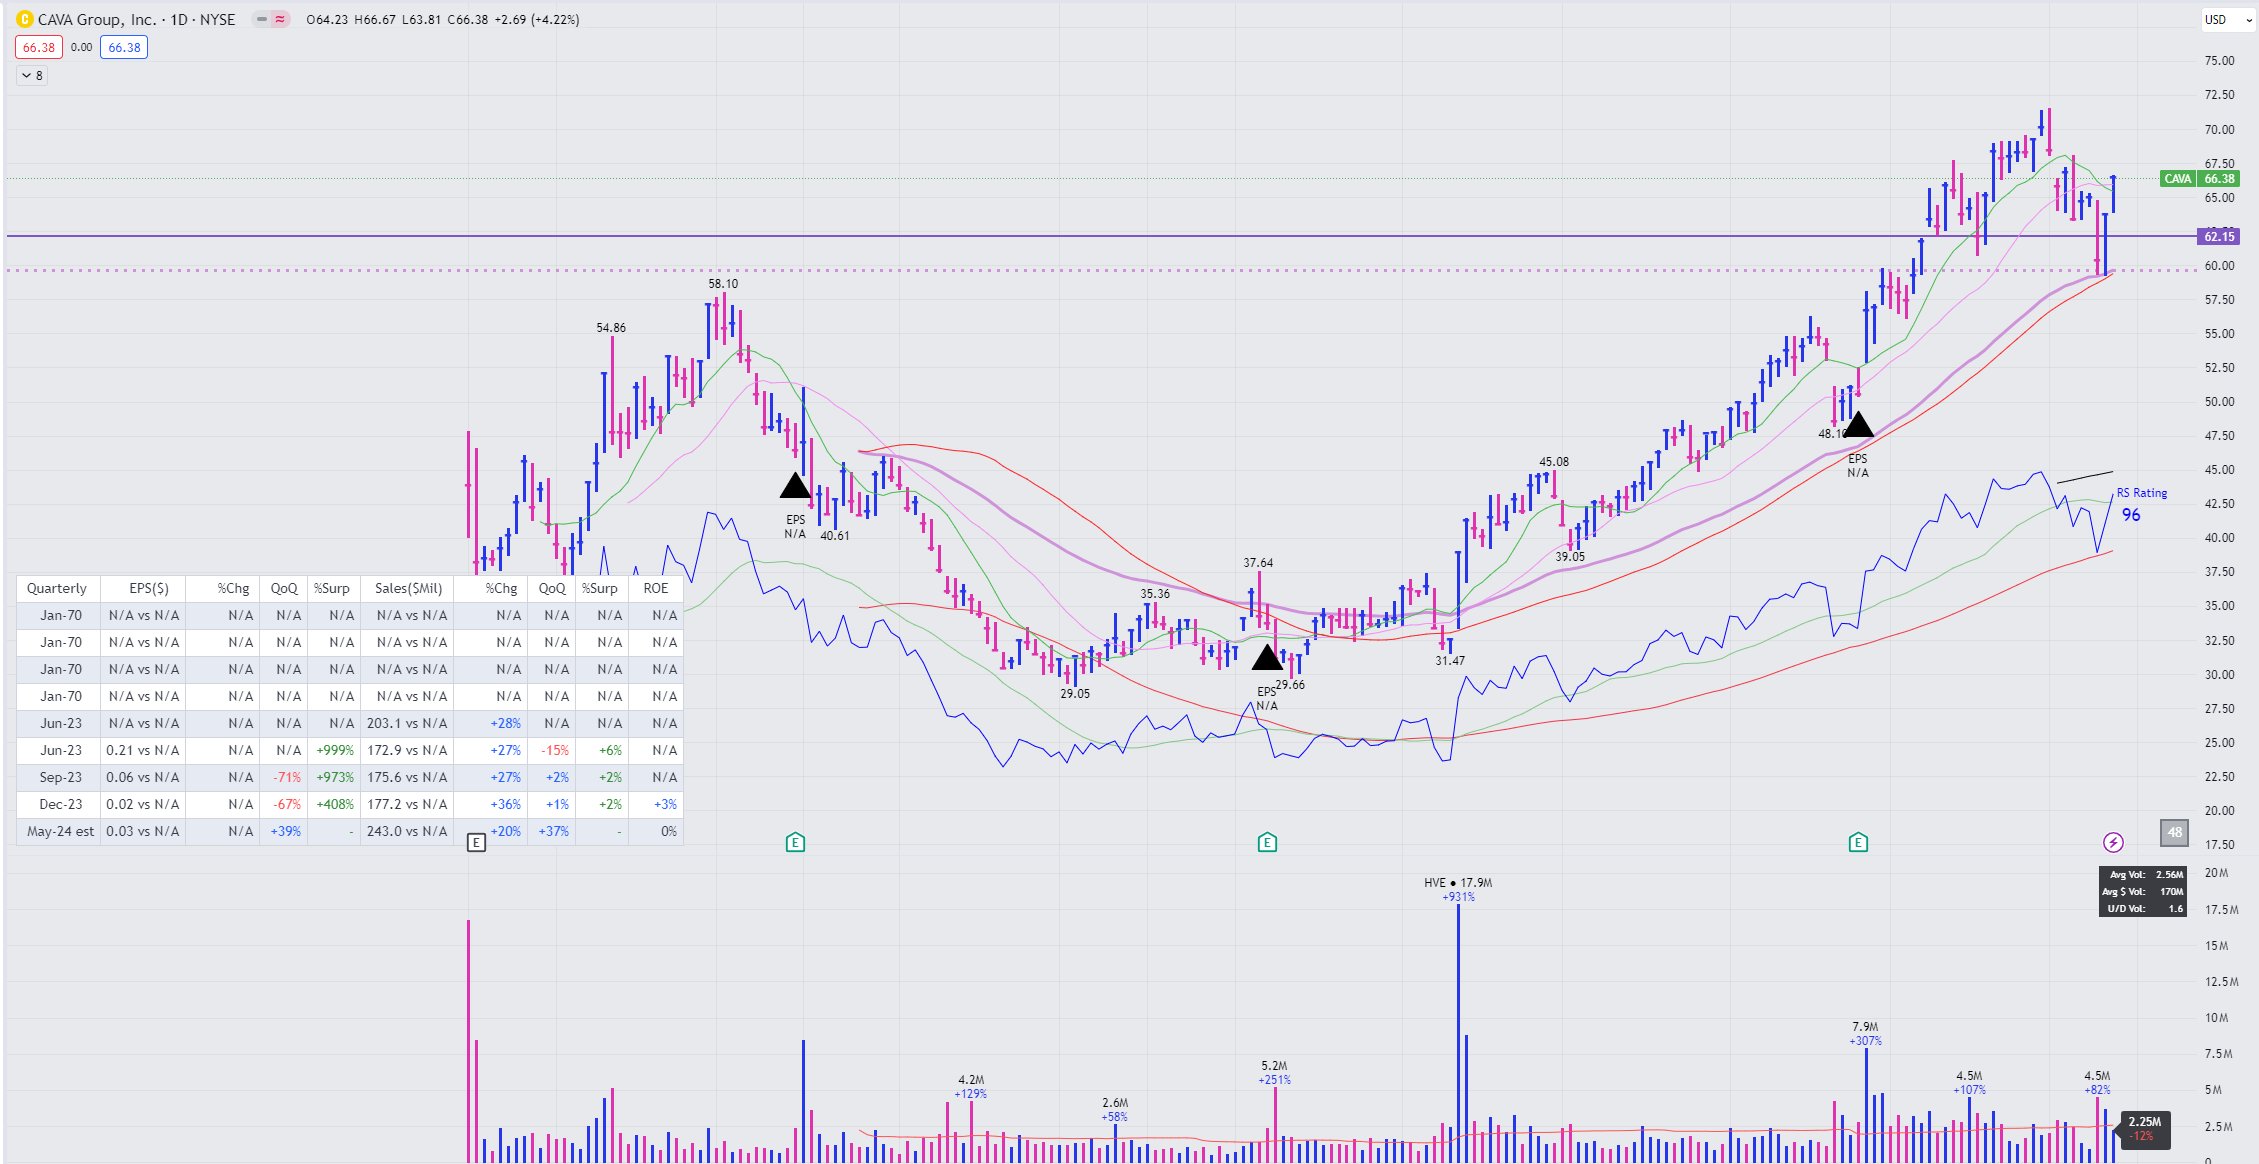Screen dimensions: 2259x1164
Task: Click the 35.36 high price label
Action: pyautogui.click(x=1155, y=594)
